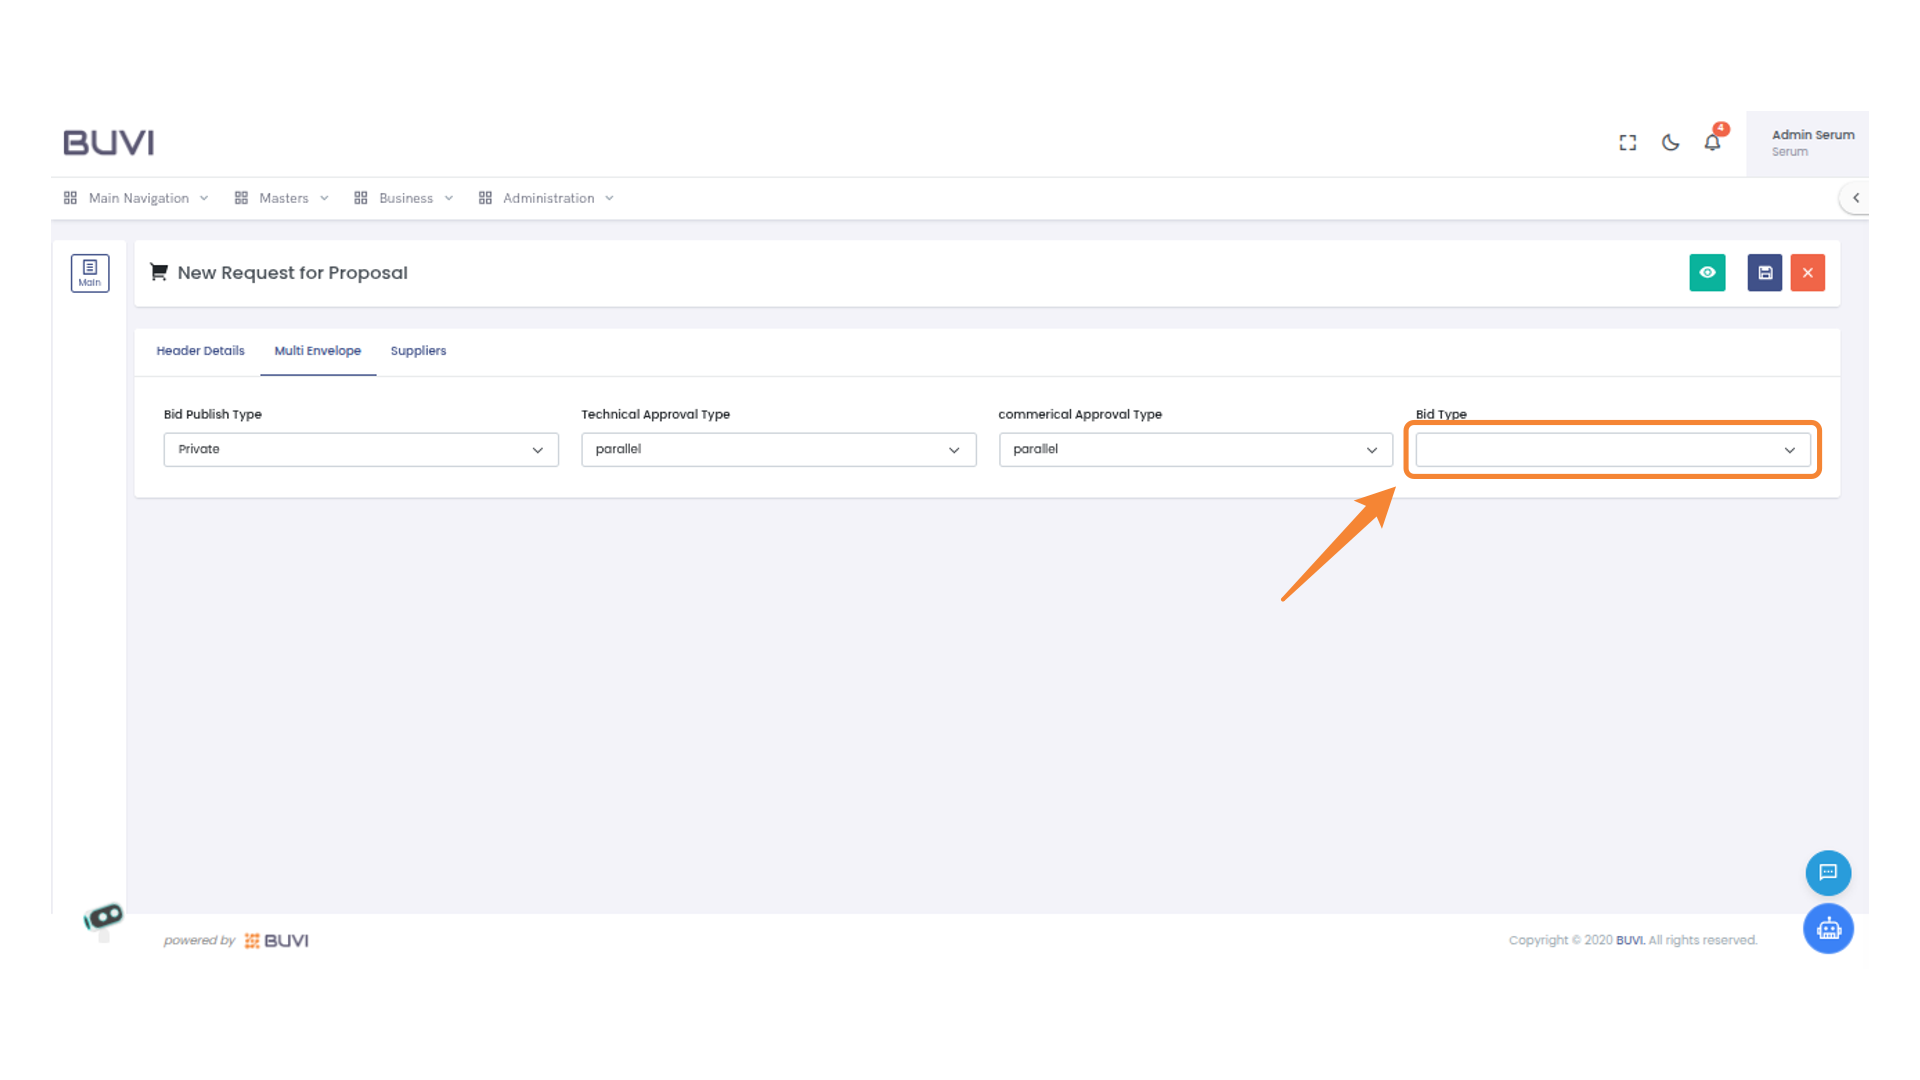1920x1080 pixels.
Task: Collapse the panel using the left chevron
Action: point(1856,198)
